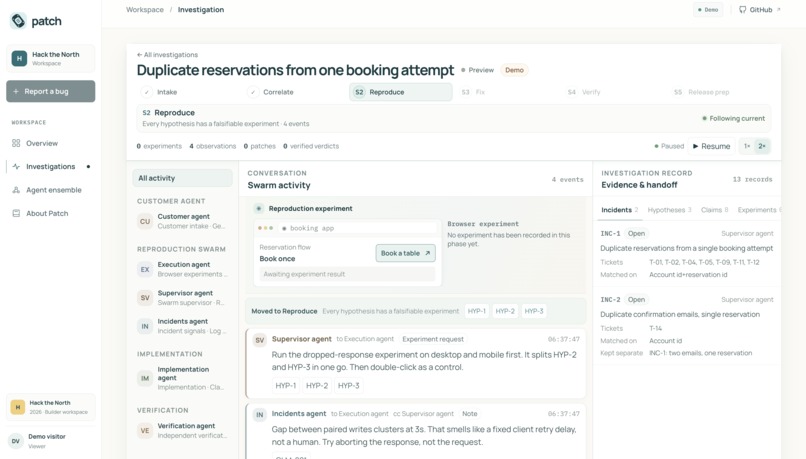Click the EX execution agent avatar
Viewport: 806px width, 459px height.
point(145,269)
